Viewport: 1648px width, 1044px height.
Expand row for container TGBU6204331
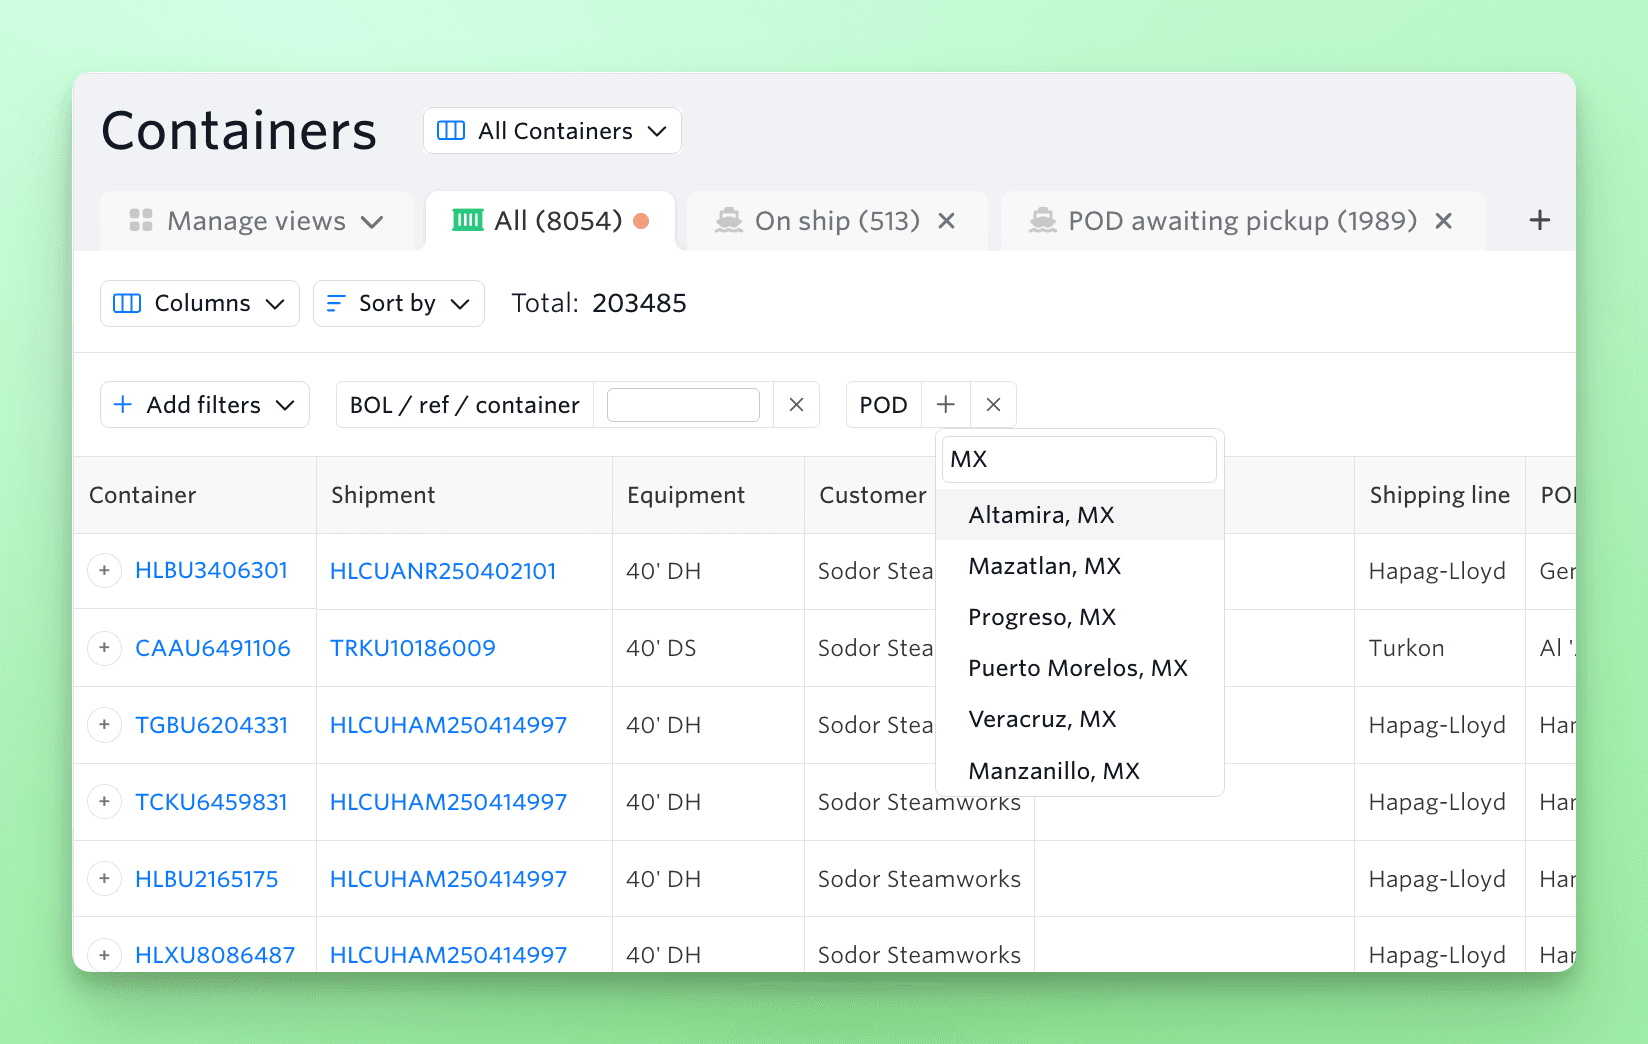(x=104, y=725)
